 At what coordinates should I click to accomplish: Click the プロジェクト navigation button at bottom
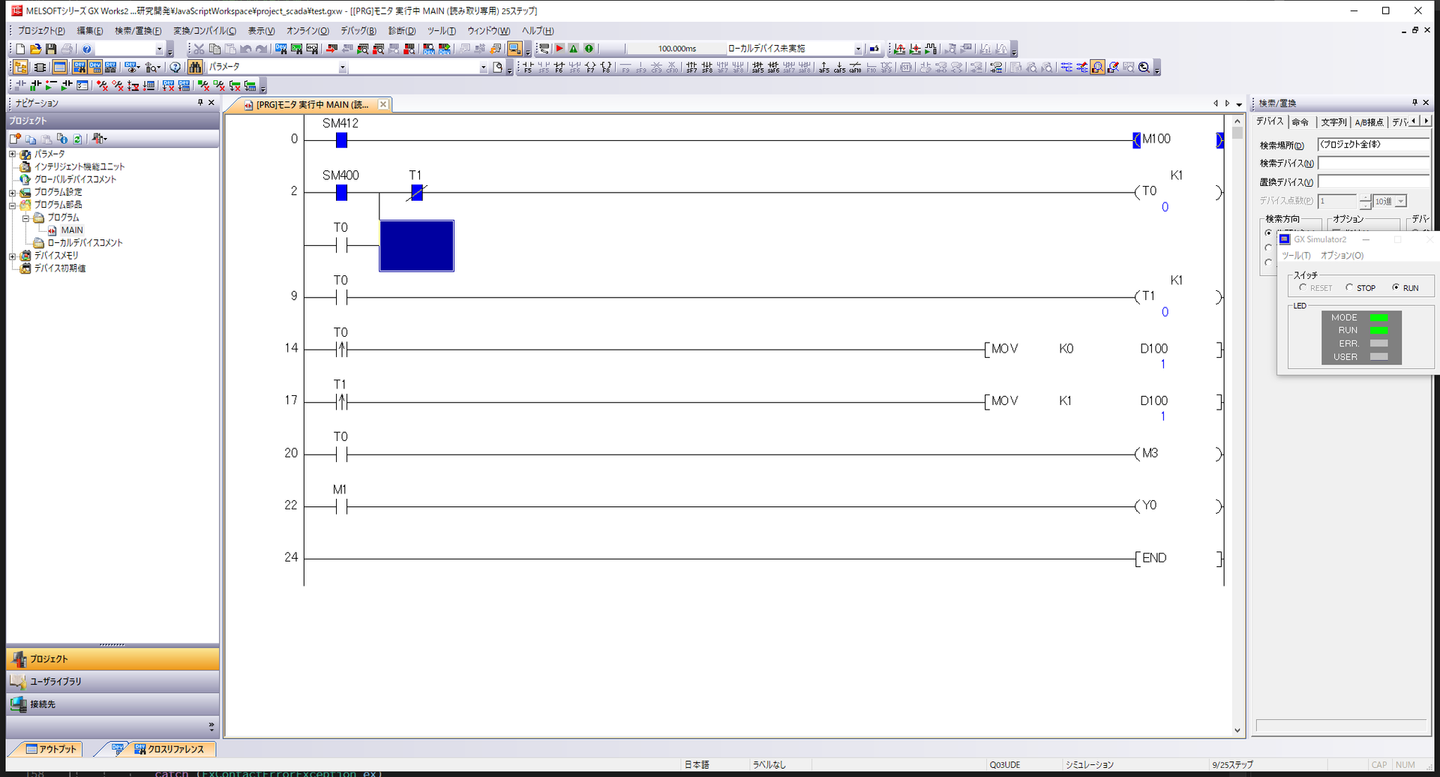click(112, 659)
